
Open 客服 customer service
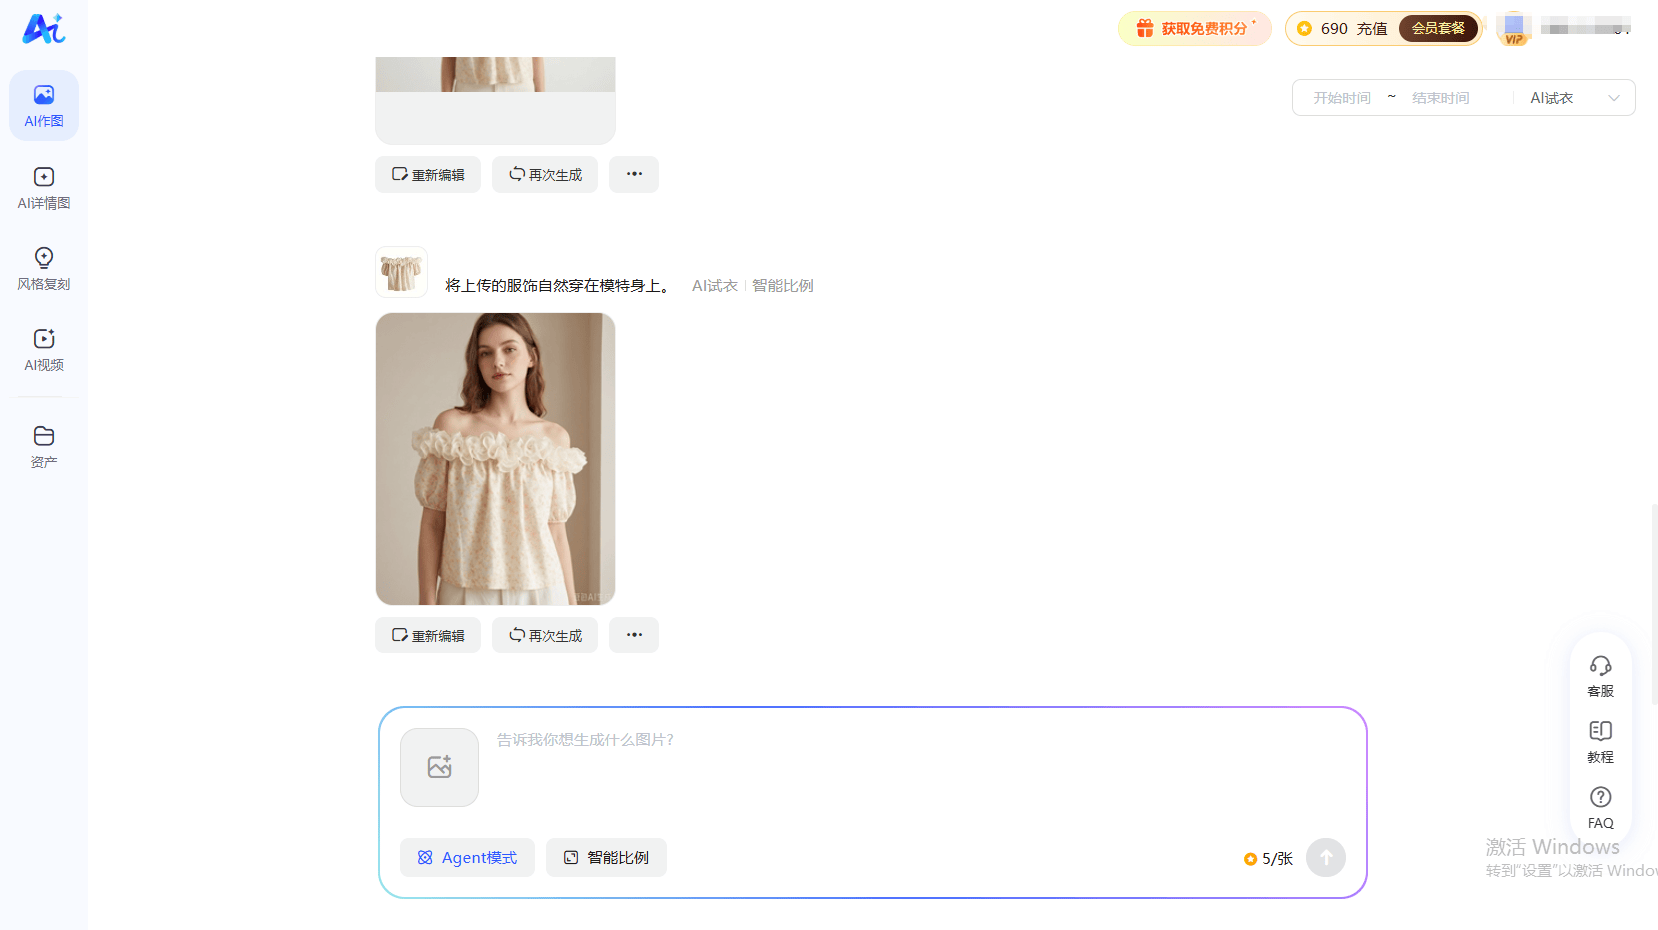click(1600, 676)
